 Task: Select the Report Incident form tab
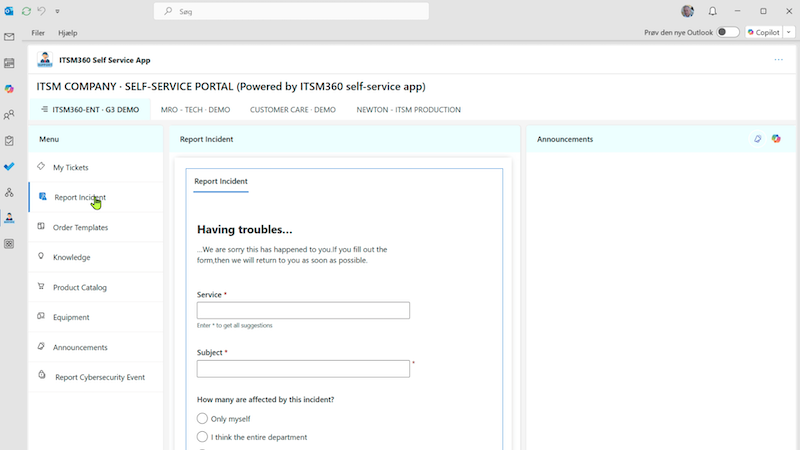[x=221, y=182]
